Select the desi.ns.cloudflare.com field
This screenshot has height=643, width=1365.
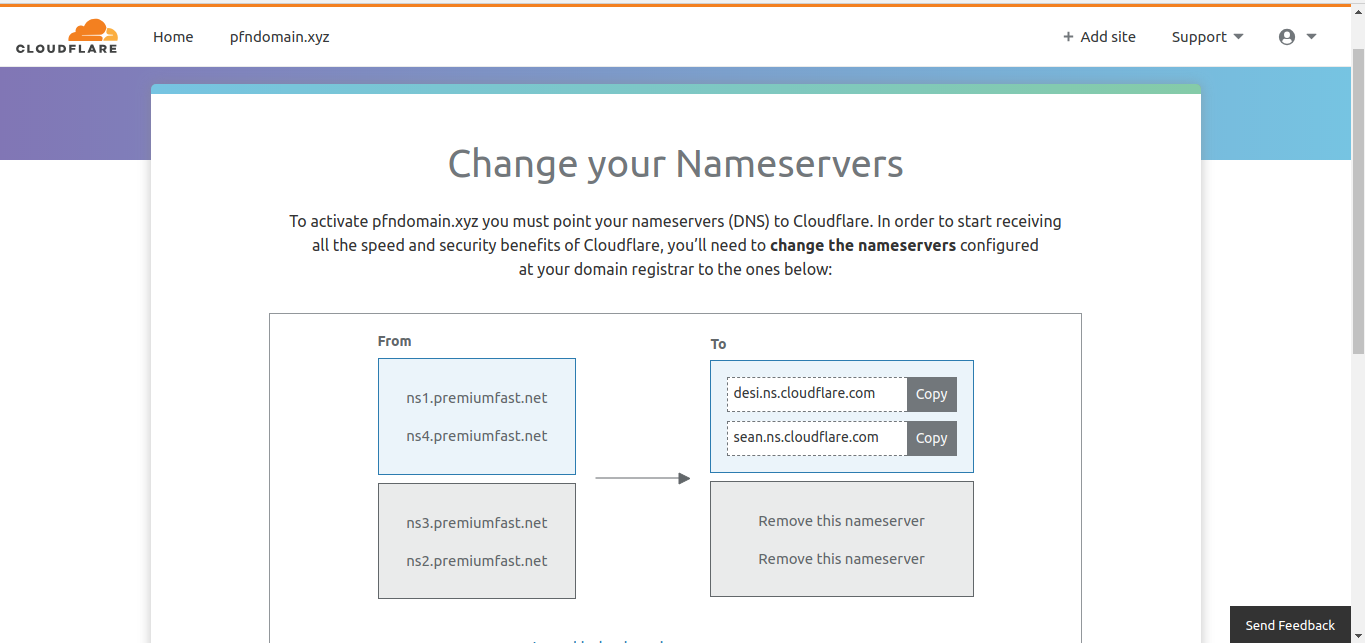tap(817, 394)
